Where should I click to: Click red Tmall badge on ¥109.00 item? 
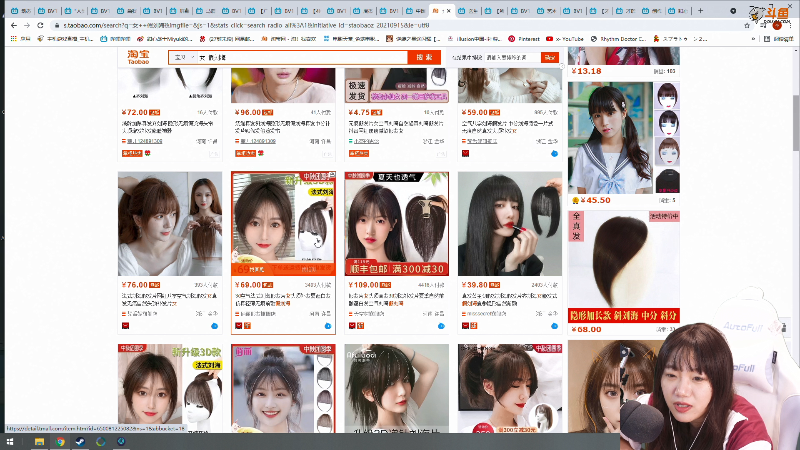click(352, 326)
